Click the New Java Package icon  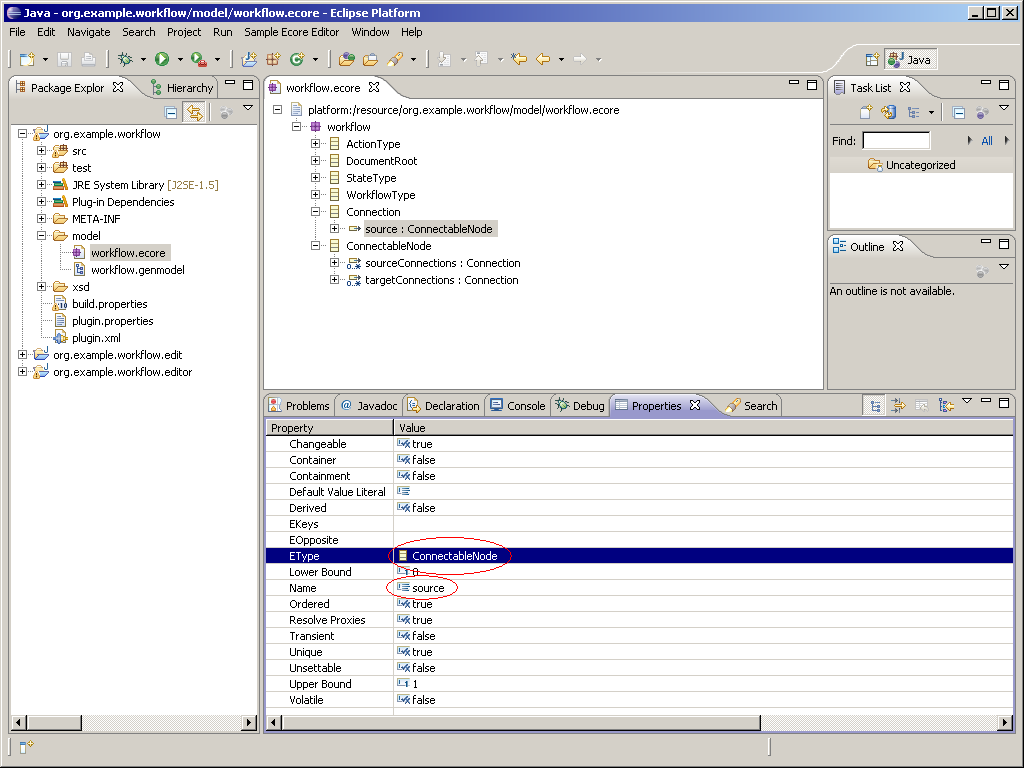tap(272, 60)
